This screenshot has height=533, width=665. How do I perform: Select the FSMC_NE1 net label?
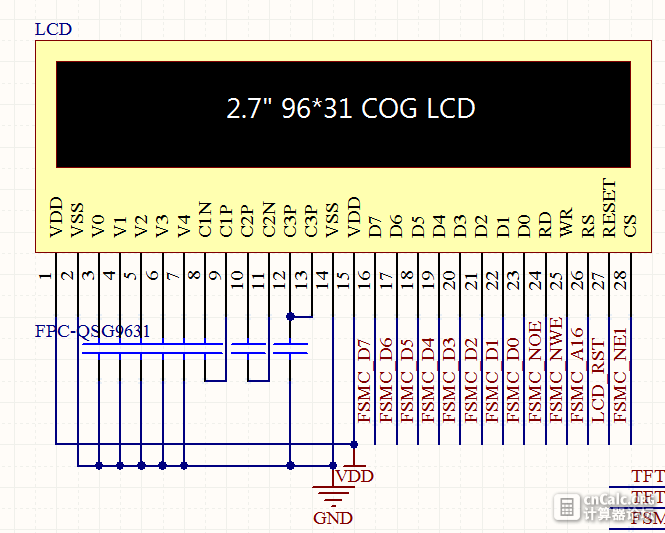[620, 376]
